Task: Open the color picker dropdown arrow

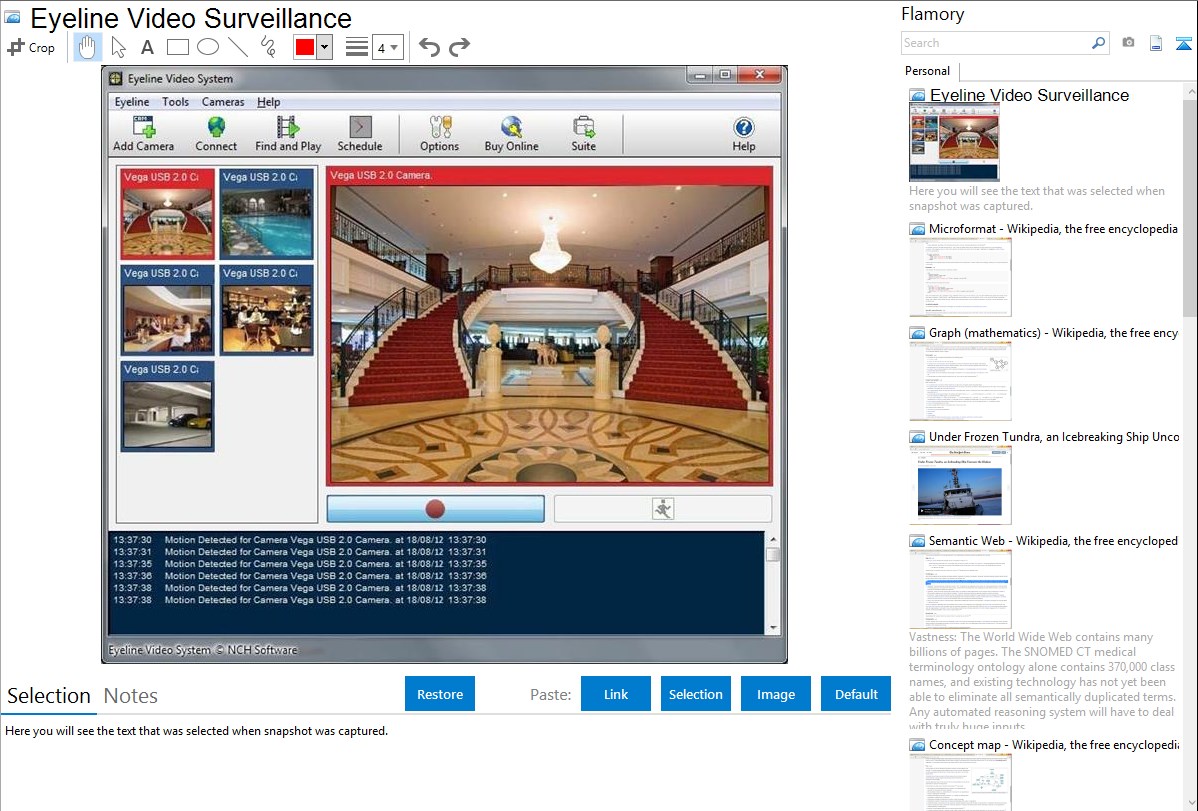Action: (324, 47)
